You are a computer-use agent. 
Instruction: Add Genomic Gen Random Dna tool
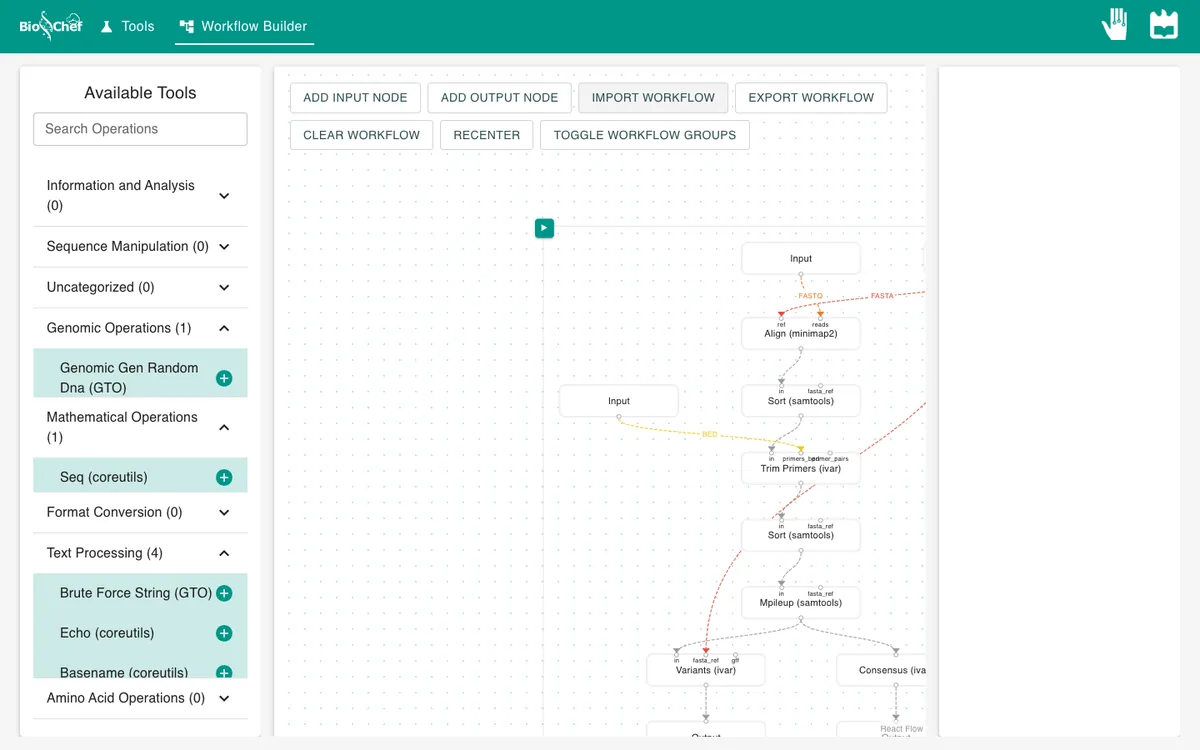coord(224,378)
